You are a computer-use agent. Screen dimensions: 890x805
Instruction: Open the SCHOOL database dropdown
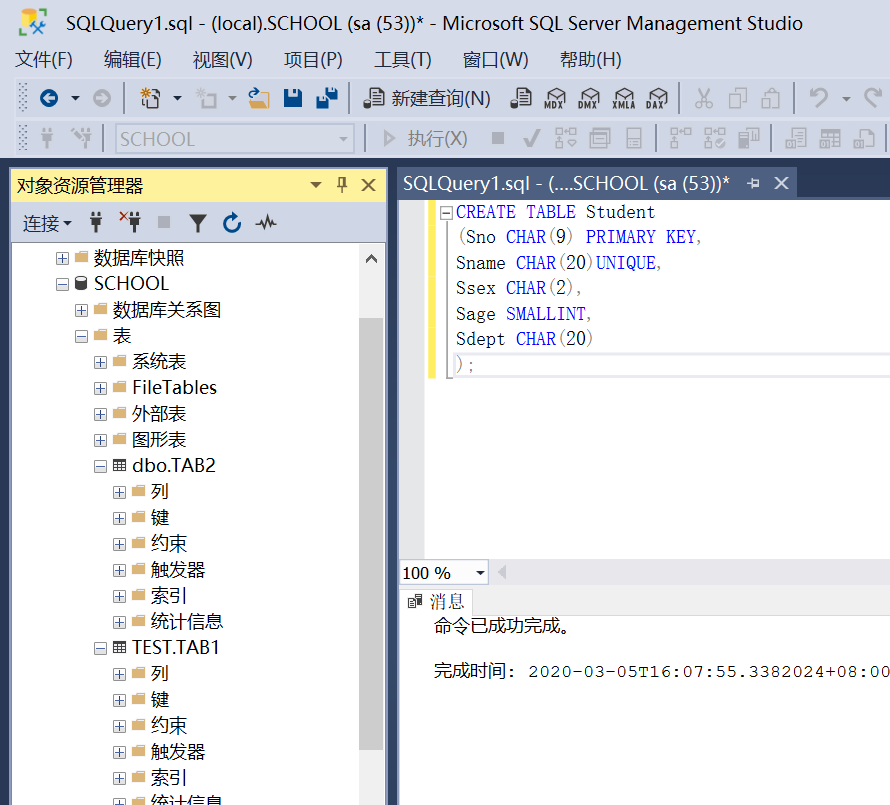pyautogui.click(x=343, y=139)
